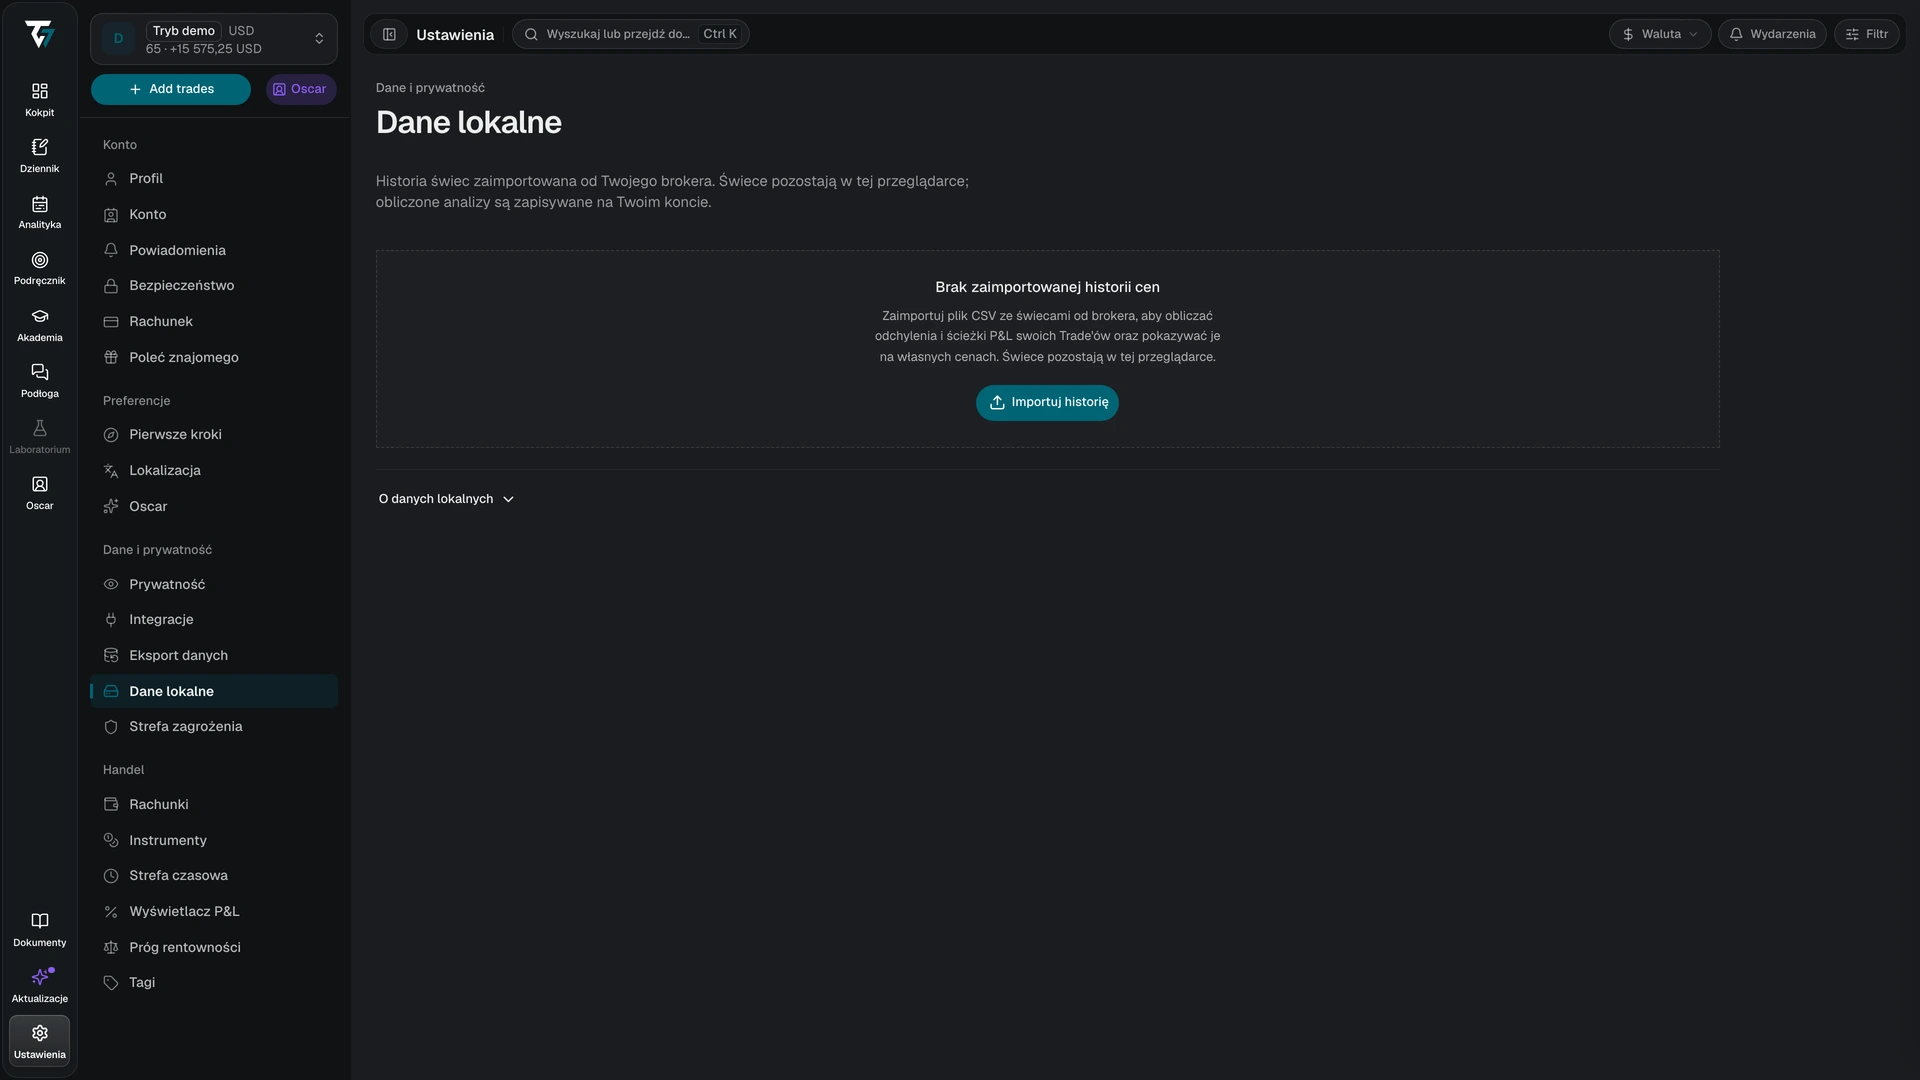Open Eksport danych item

[x=214, y=656]
